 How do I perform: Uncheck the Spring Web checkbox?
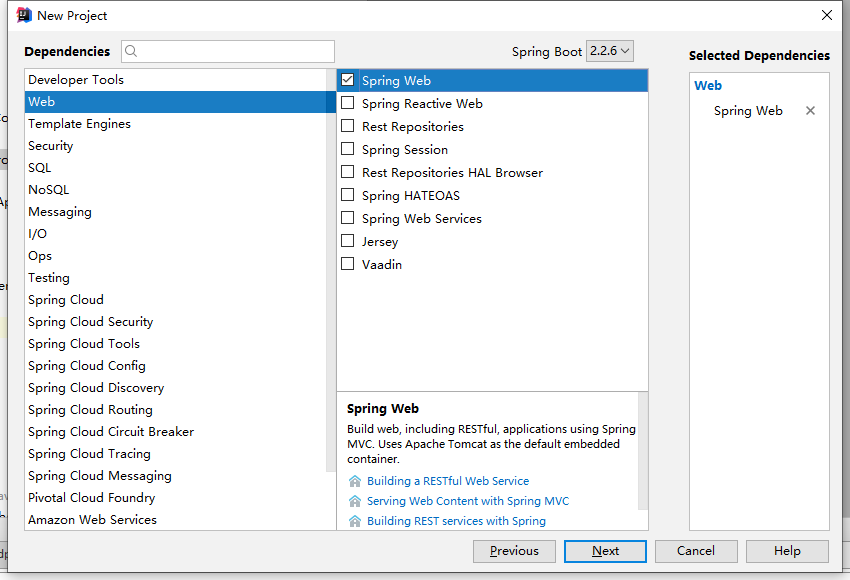point(347,80)
